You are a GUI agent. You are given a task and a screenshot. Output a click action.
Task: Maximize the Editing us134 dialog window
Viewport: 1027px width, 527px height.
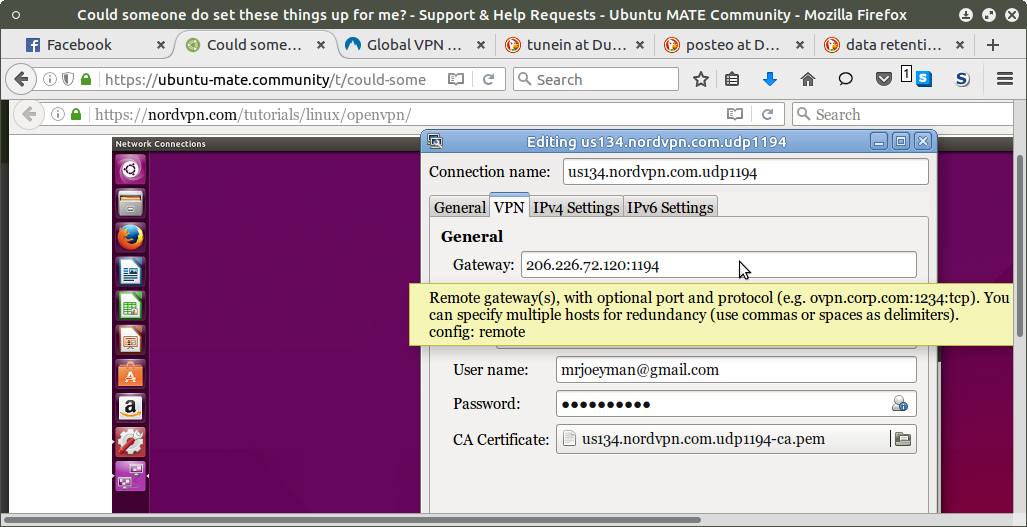coord(901,141)
